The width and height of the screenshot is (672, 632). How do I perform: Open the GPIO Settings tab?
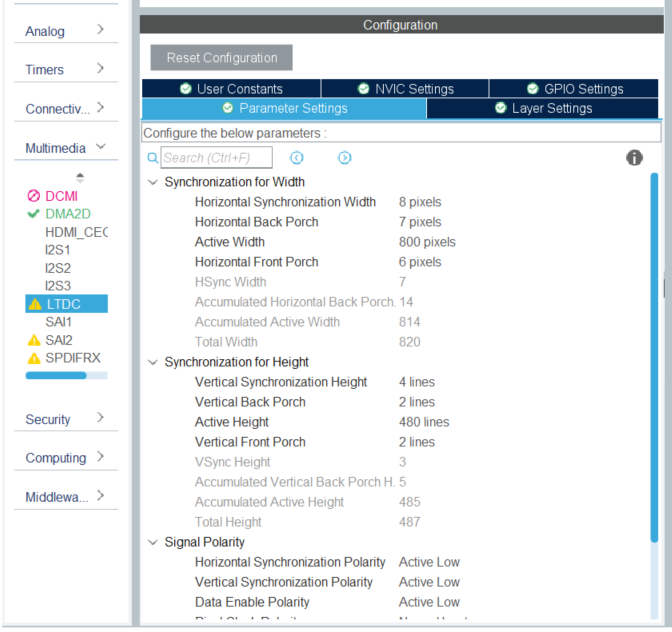[574, 89]
